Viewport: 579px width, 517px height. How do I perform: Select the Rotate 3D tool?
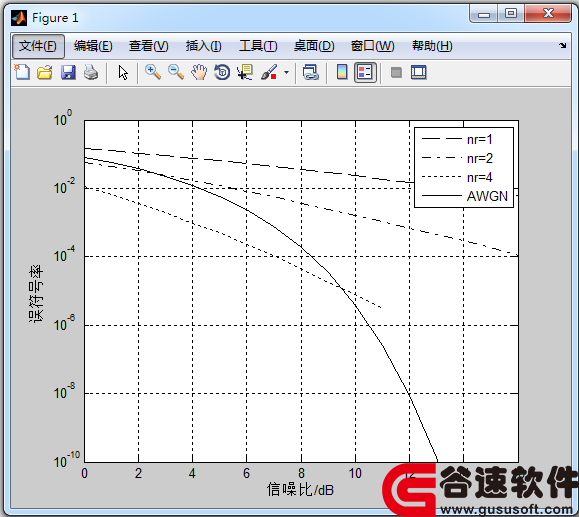coord(222,72)
